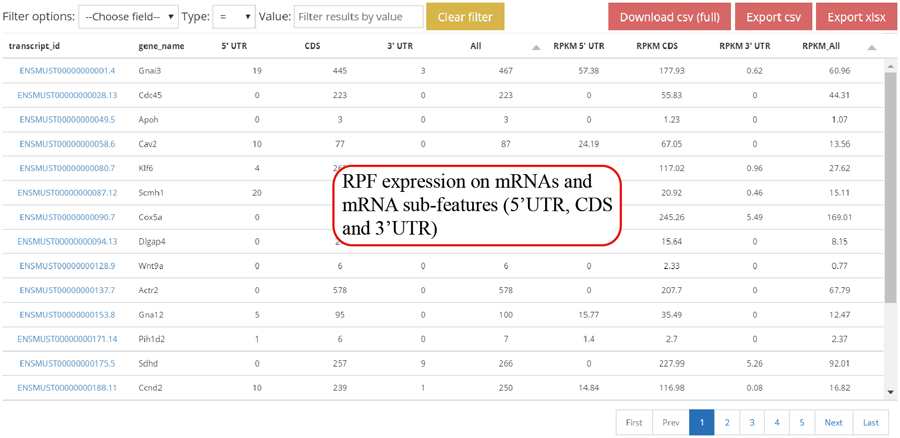This screenshot has height=438, width=900.
Task: Sort by gene_name column header
Action: [160, 47]
